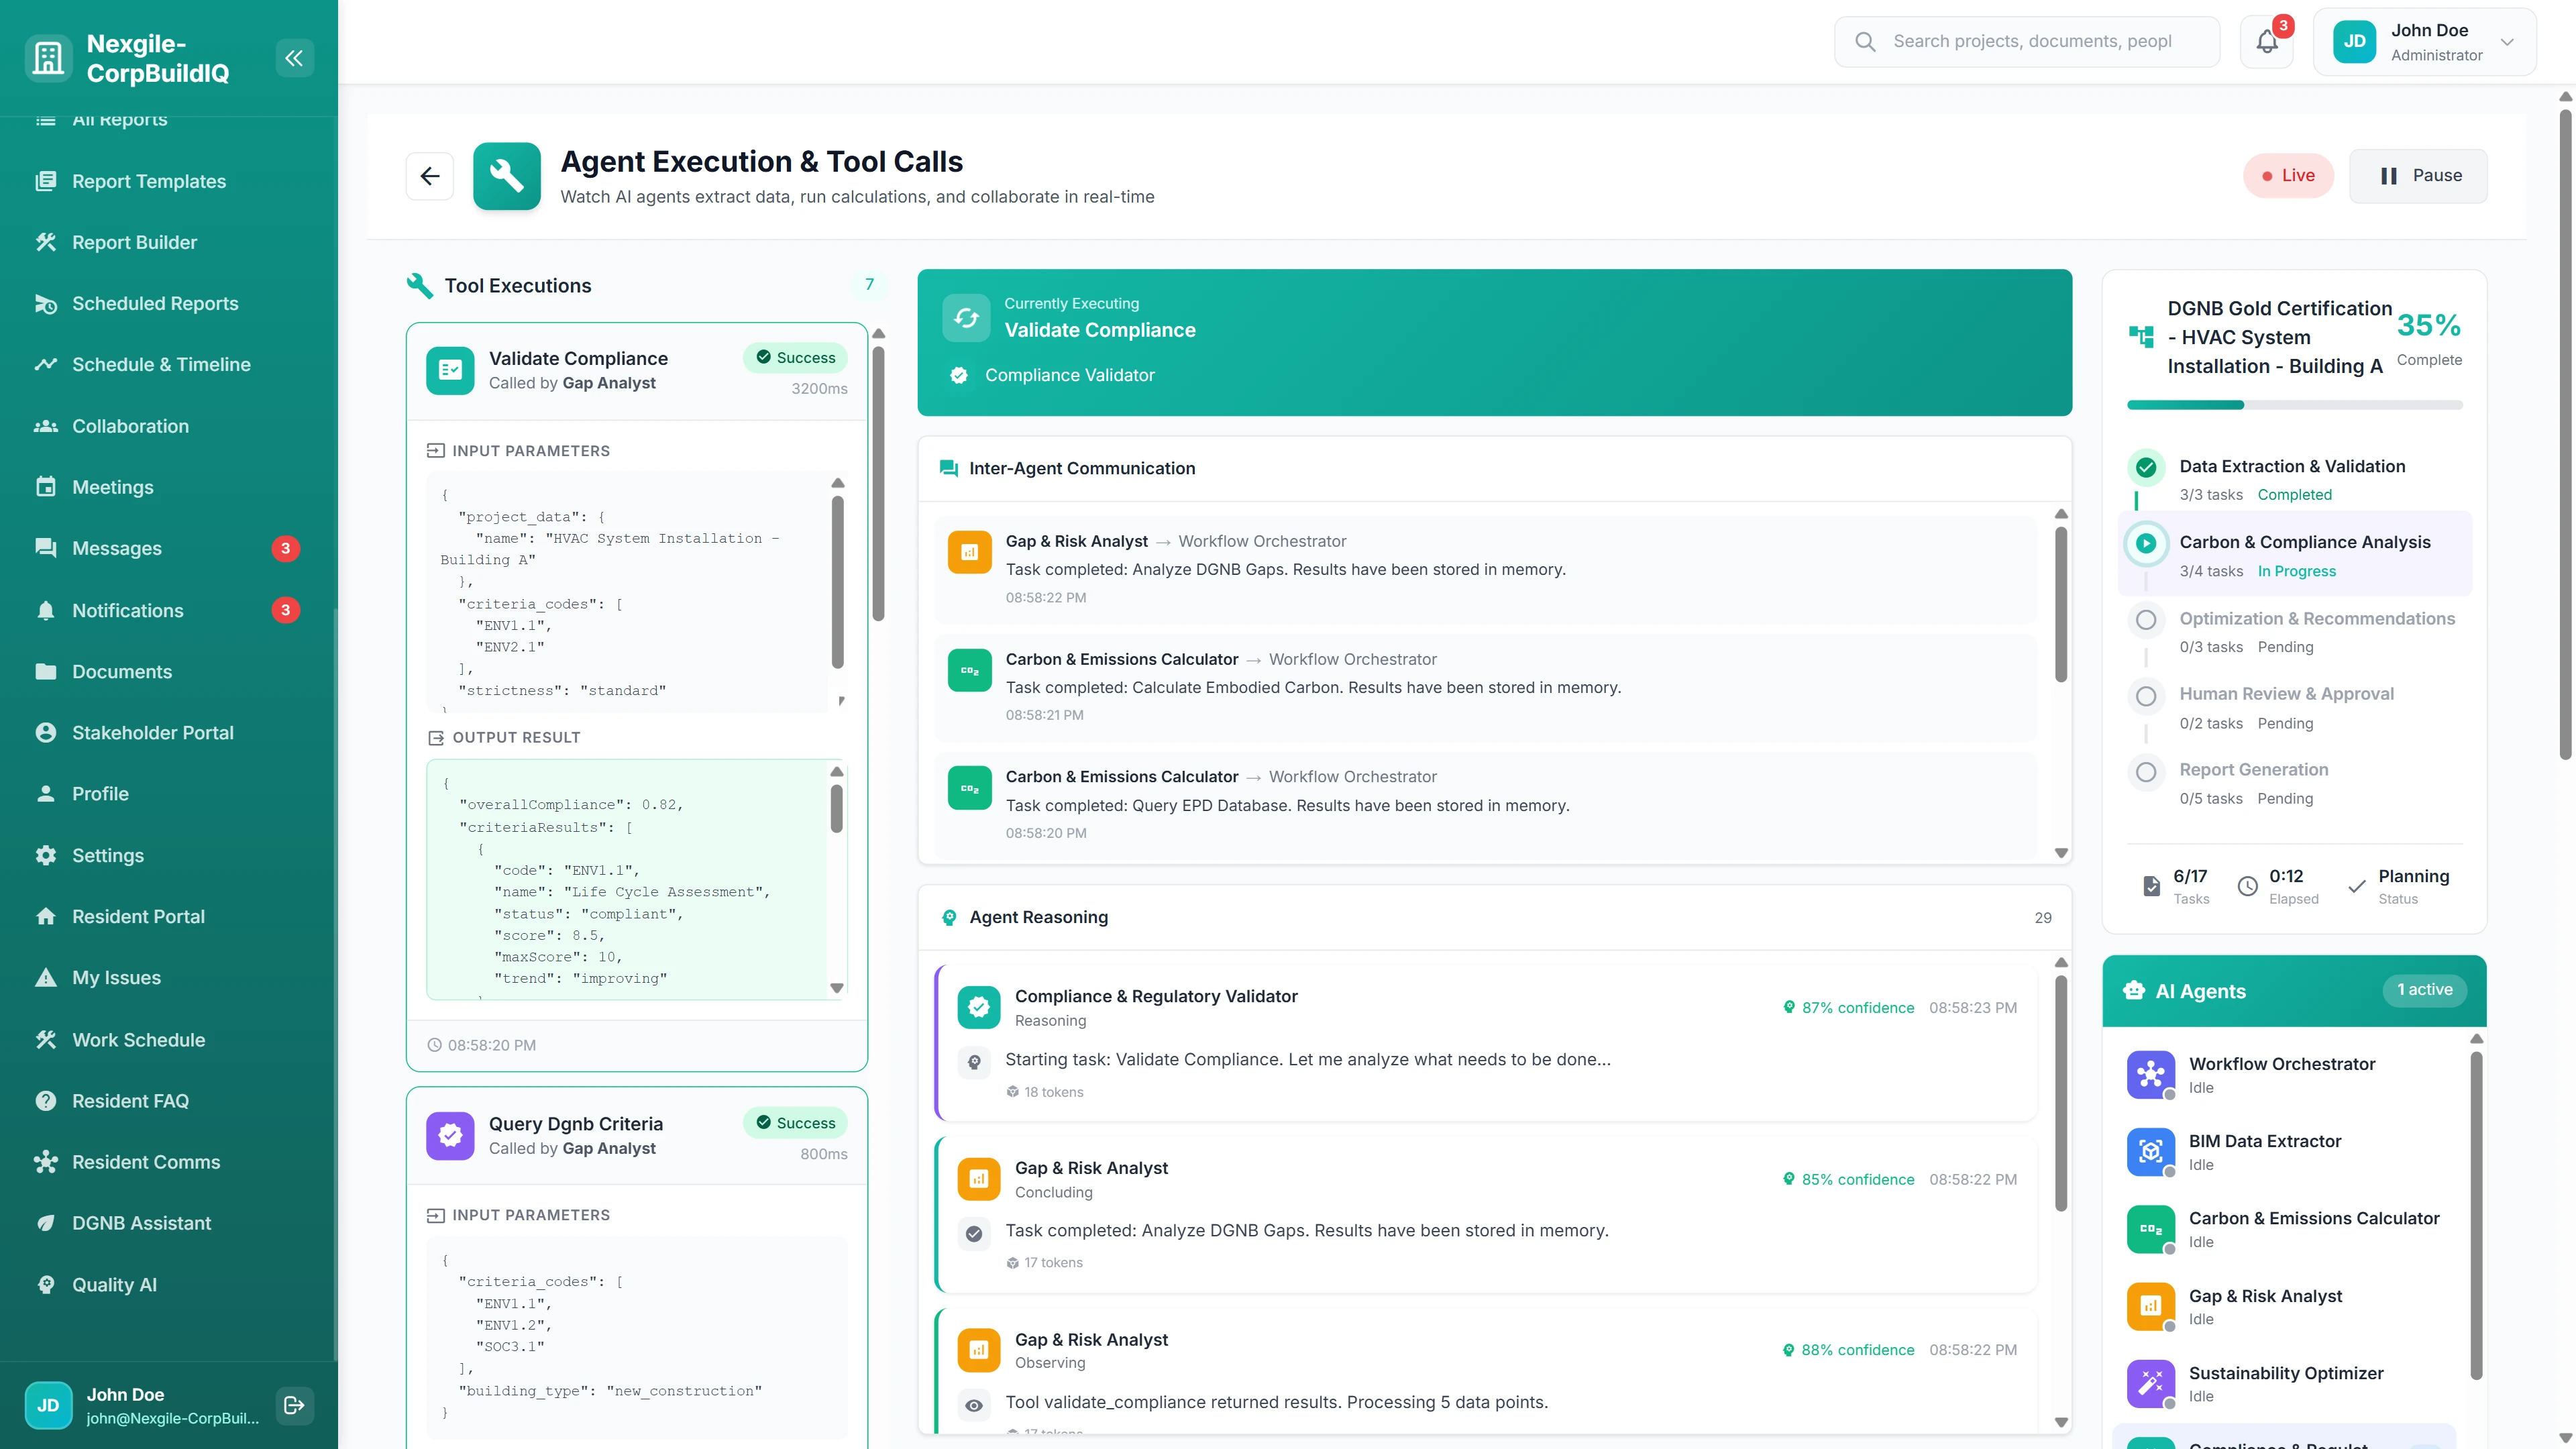Click the back arrow beside Agent Execution heading
This screenshot has width=2576, height=1449.
[430, 176]
